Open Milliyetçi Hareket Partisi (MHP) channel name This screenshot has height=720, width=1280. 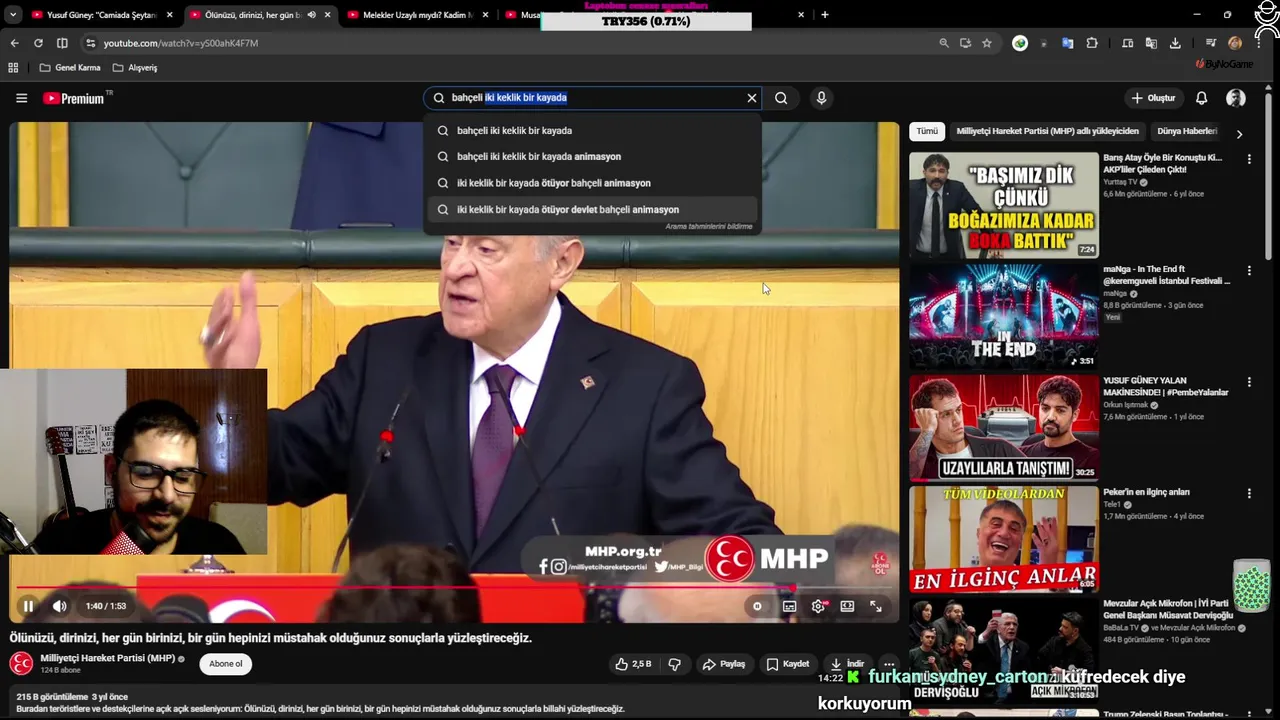click(108, 658)
